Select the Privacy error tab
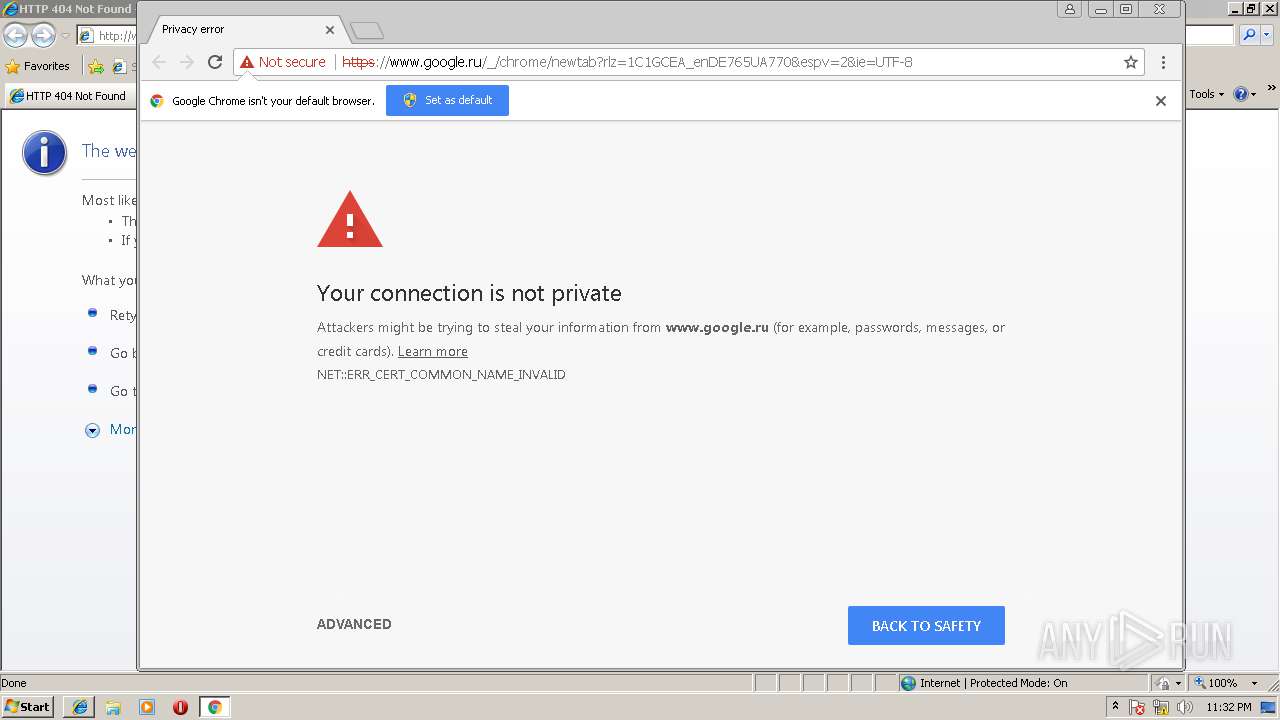The height and width of the screenshot is (720, 1280). point(243,30)
